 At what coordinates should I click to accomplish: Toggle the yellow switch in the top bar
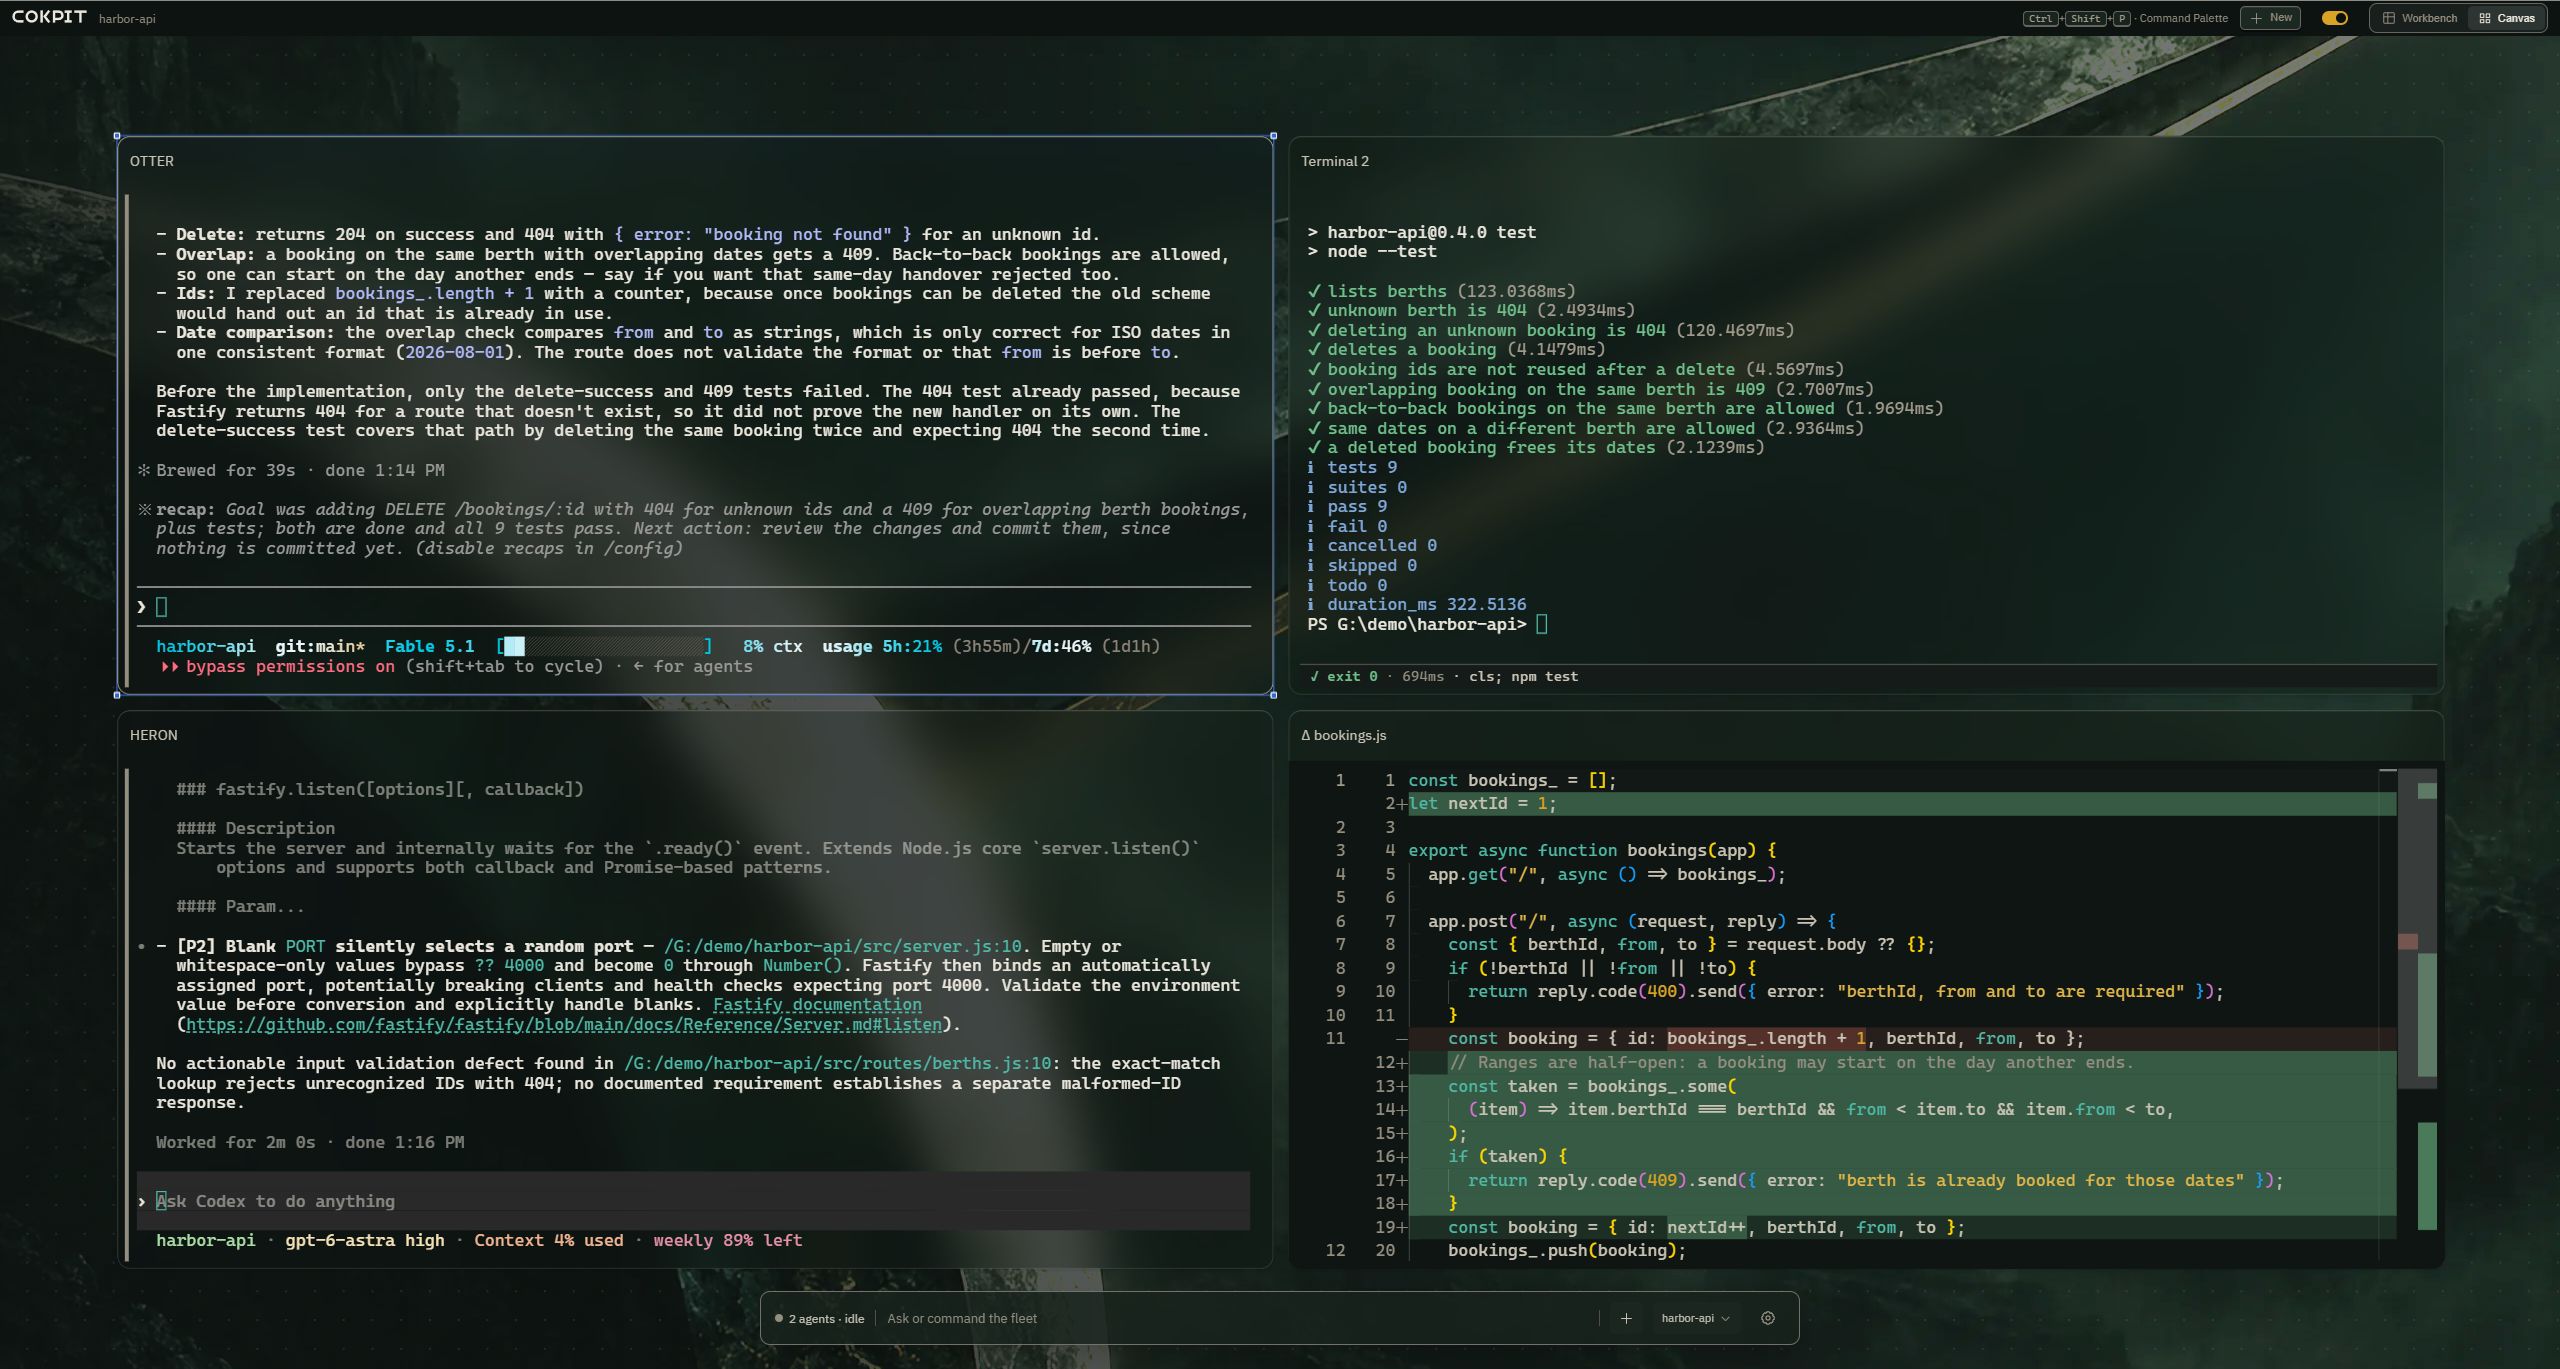tap(2334, 18)
